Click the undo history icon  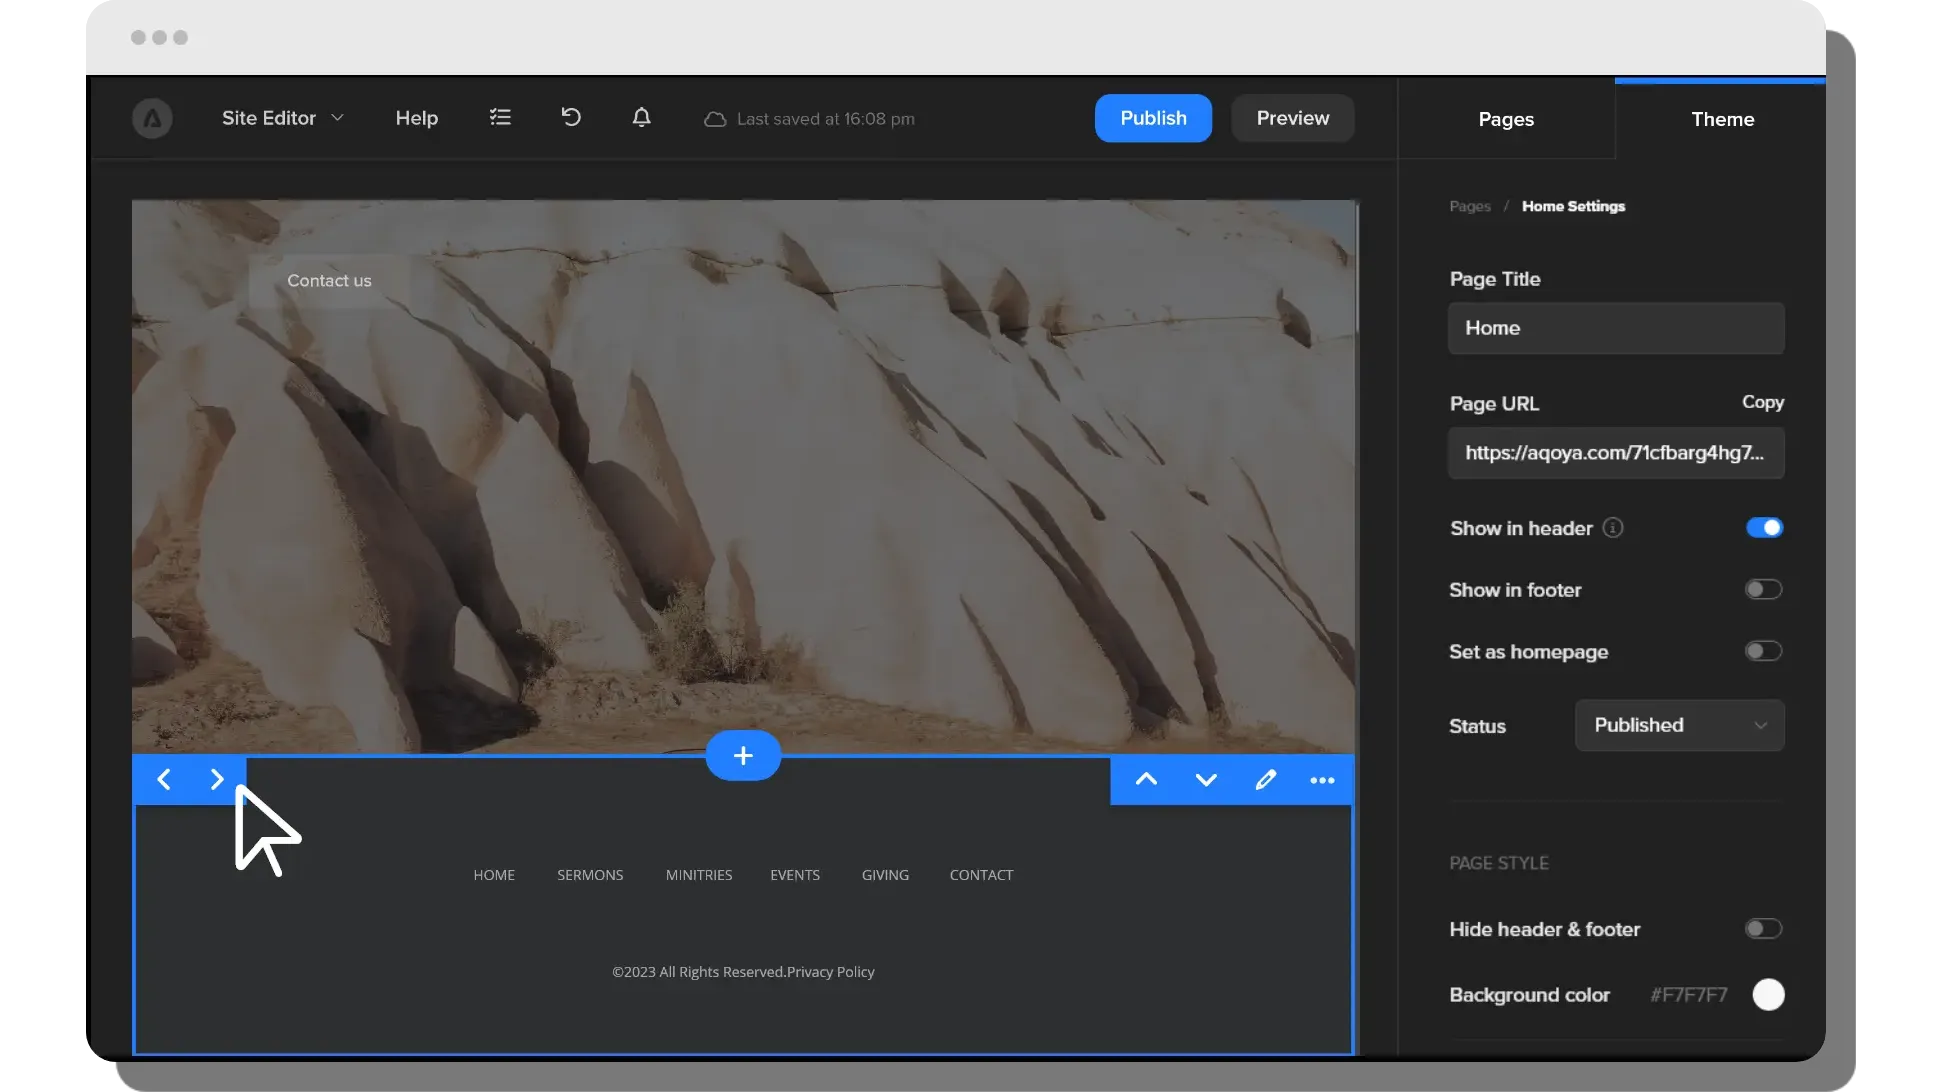click(571, 118)
